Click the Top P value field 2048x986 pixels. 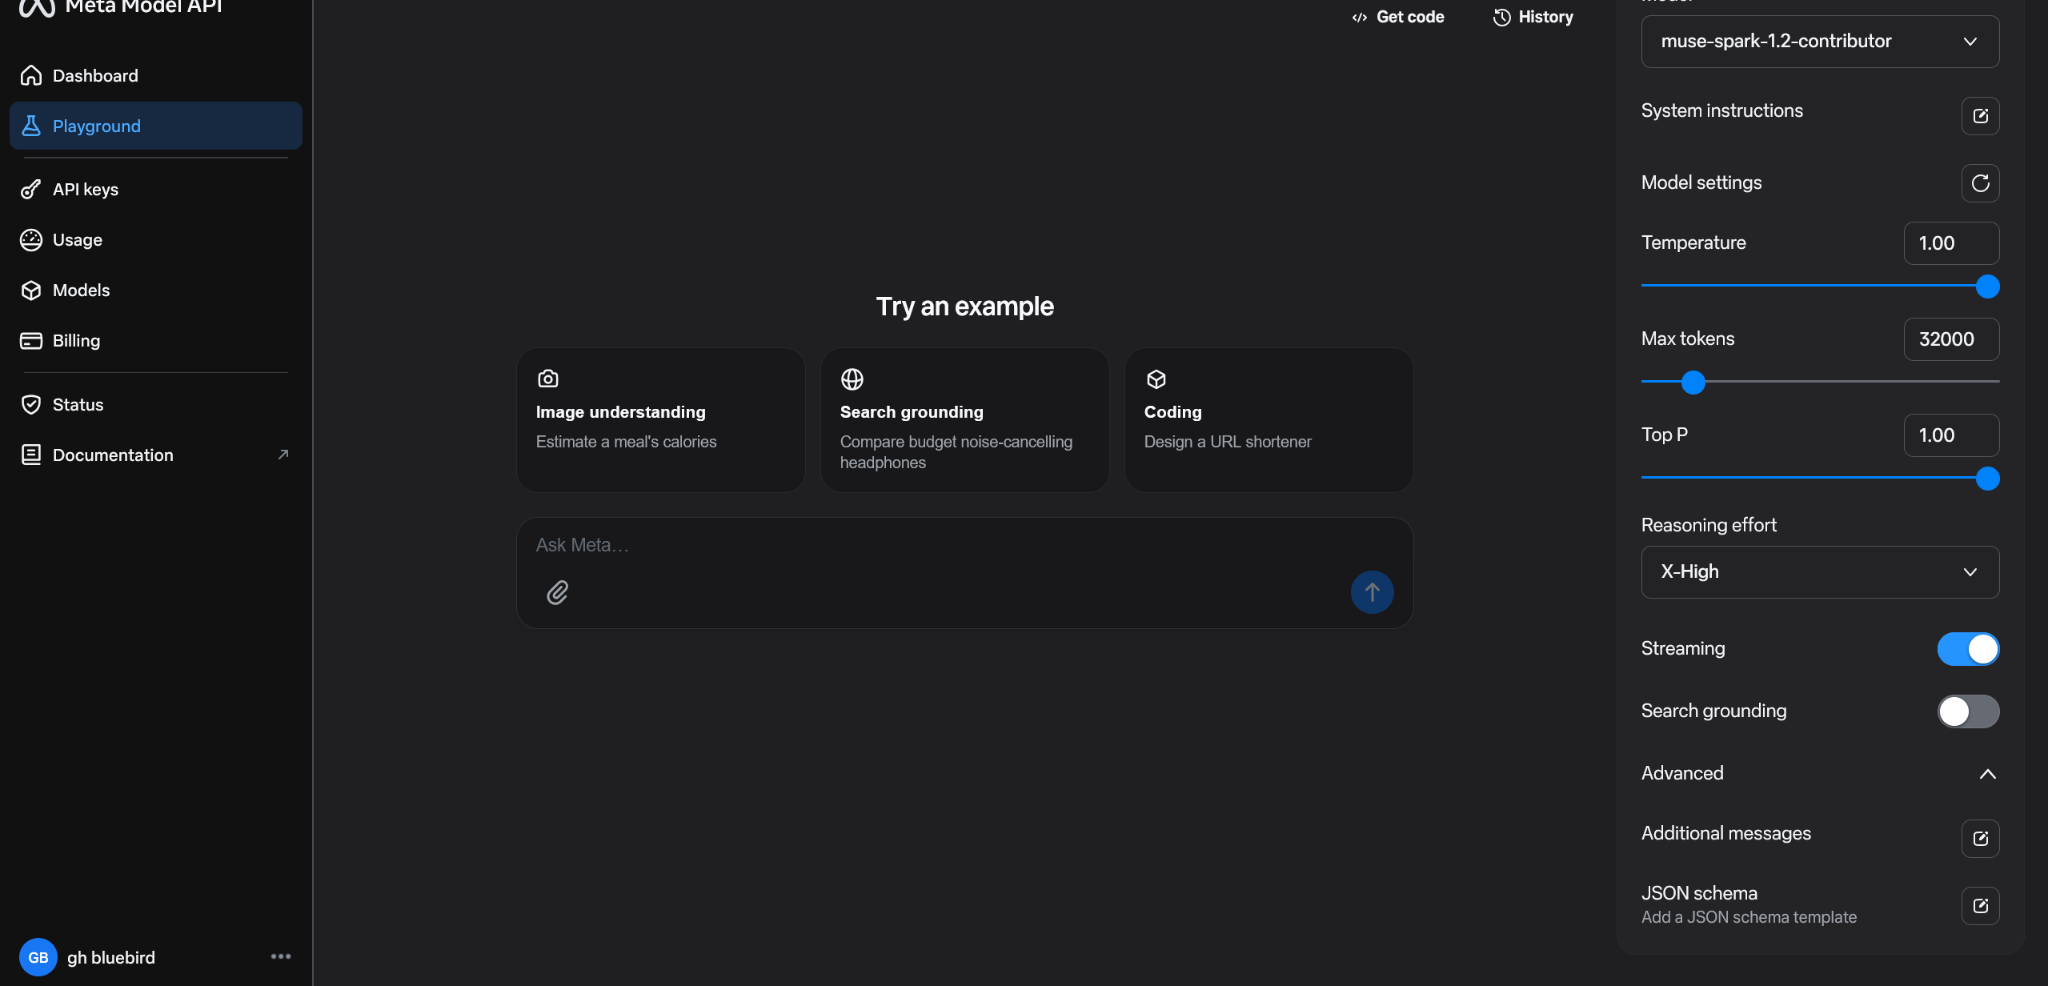(1951, 435)
